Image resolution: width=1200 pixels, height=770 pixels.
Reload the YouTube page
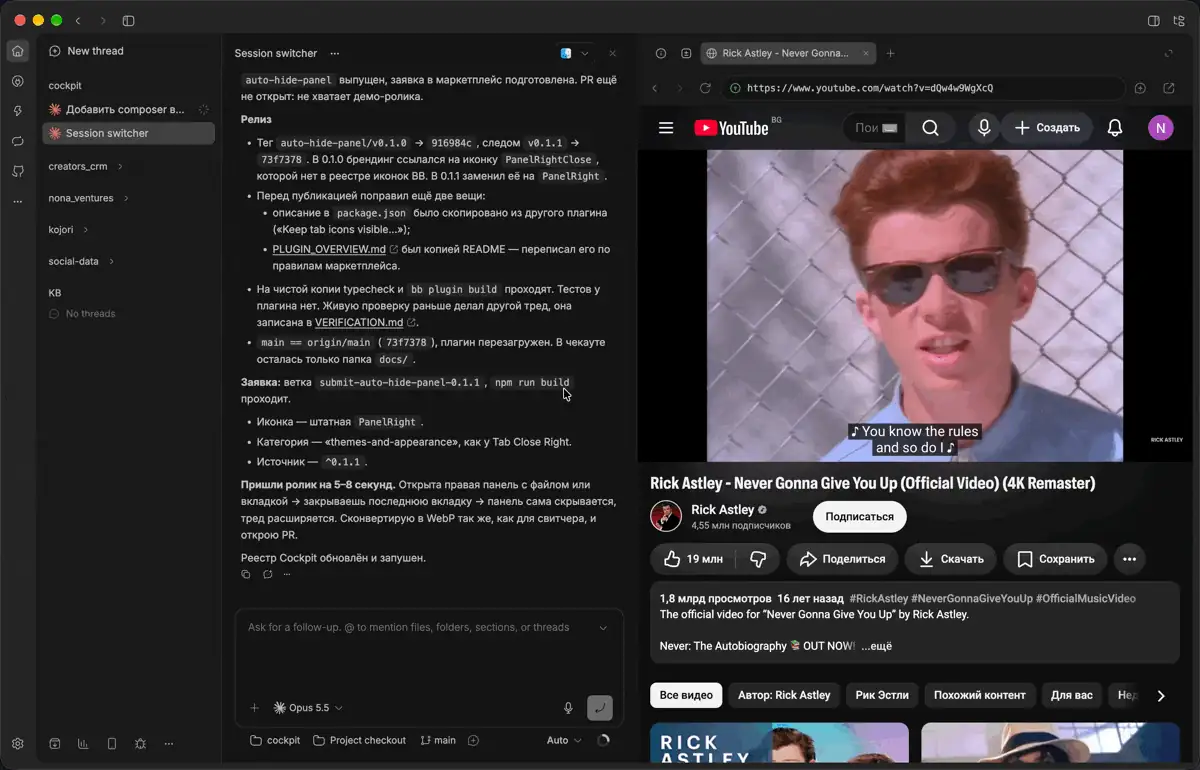[705, 88]
